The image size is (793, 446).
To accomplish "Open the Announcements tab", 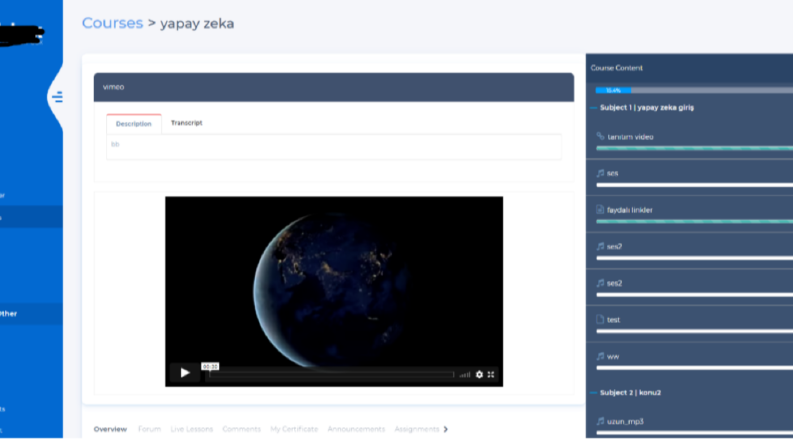I will (x=356, y=429).
